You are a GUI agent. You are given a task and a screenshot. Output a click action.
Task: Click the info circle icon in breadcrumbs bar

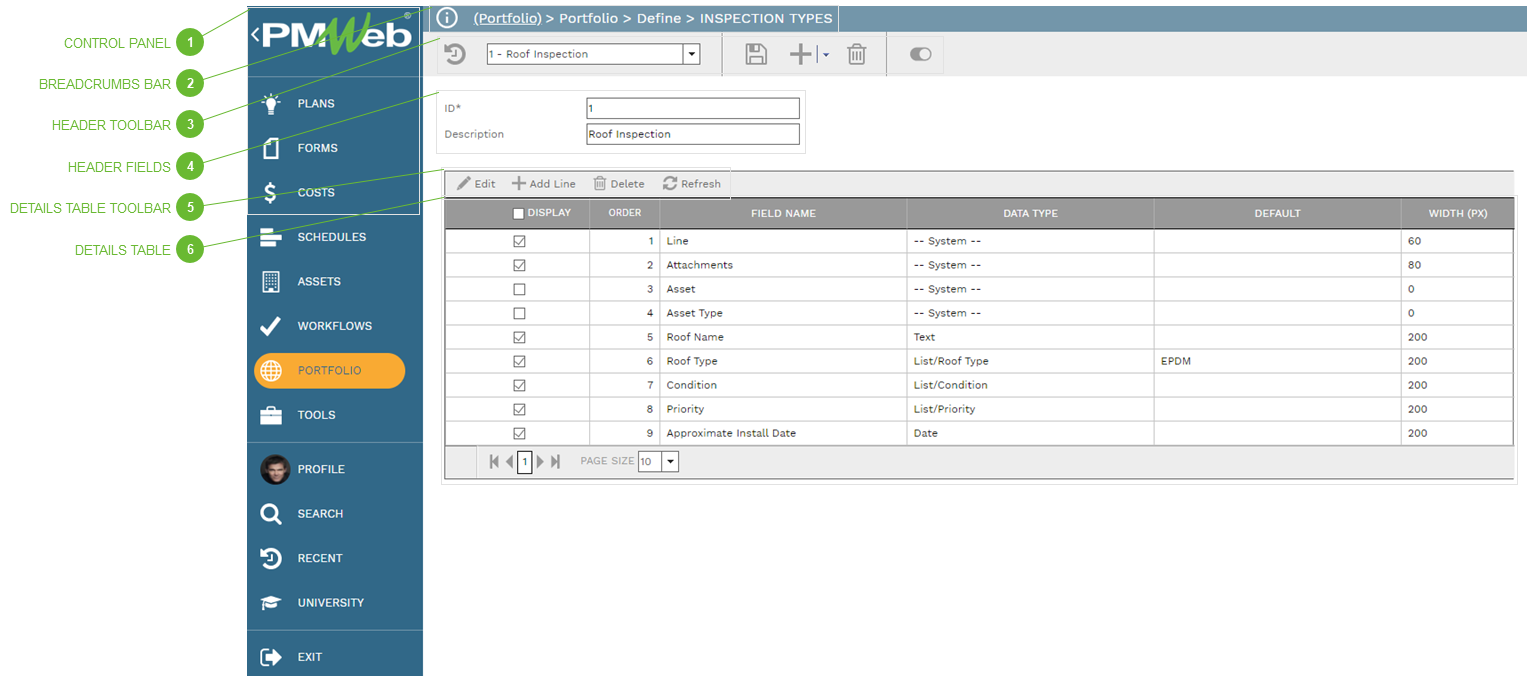[x=447, y=18]
